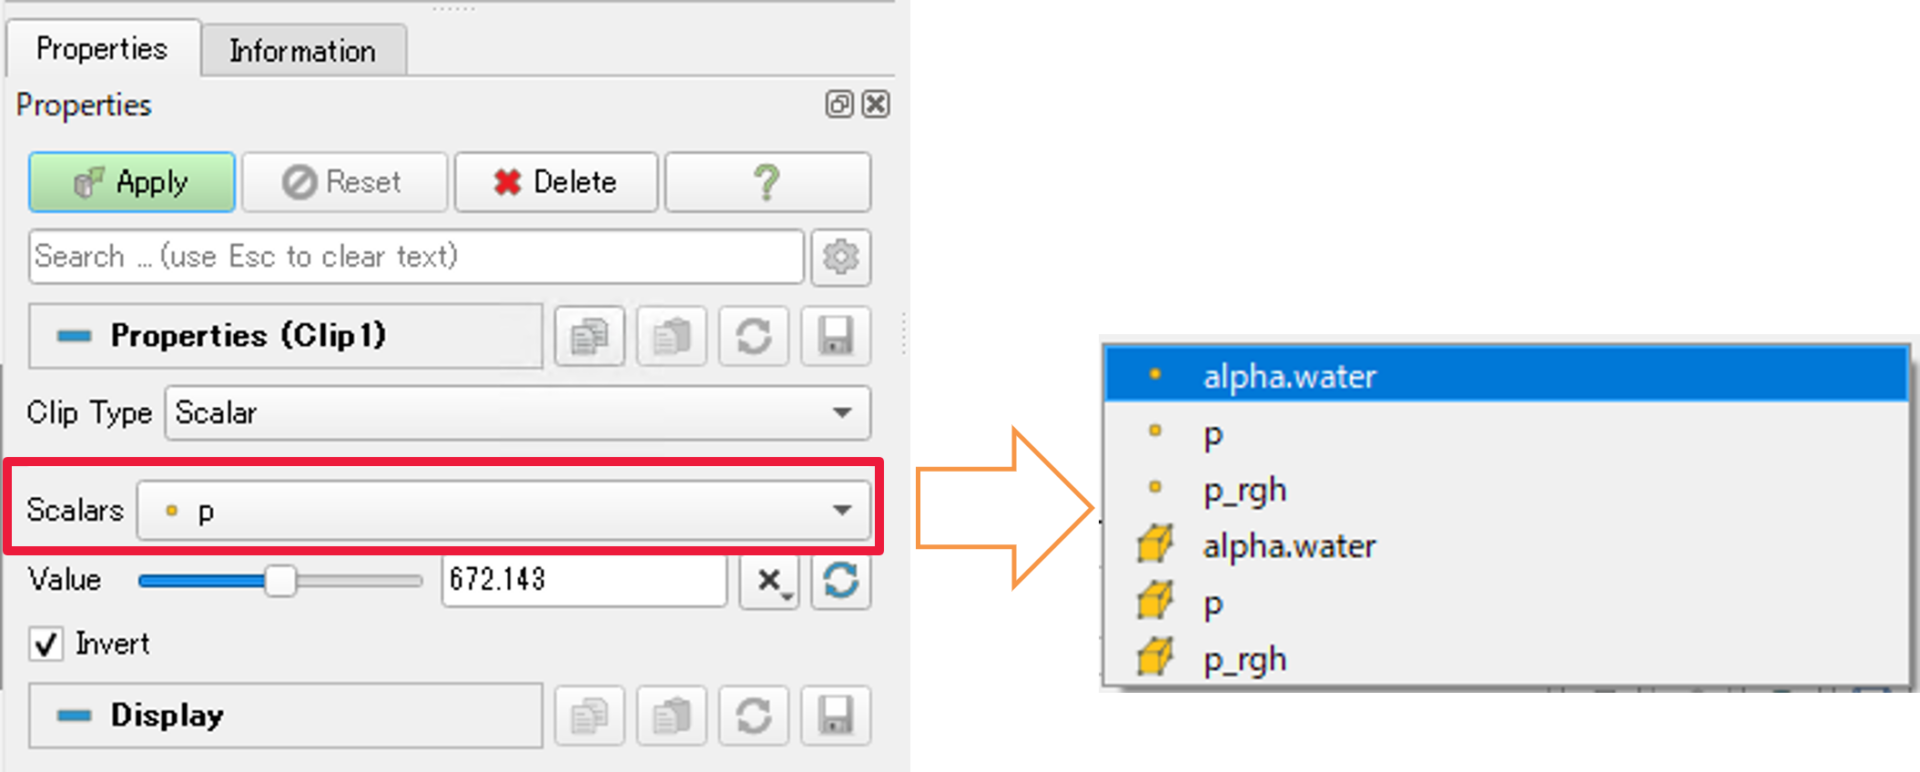
Task: Open advanced properties gear next to search
Action: coord(841,257)
